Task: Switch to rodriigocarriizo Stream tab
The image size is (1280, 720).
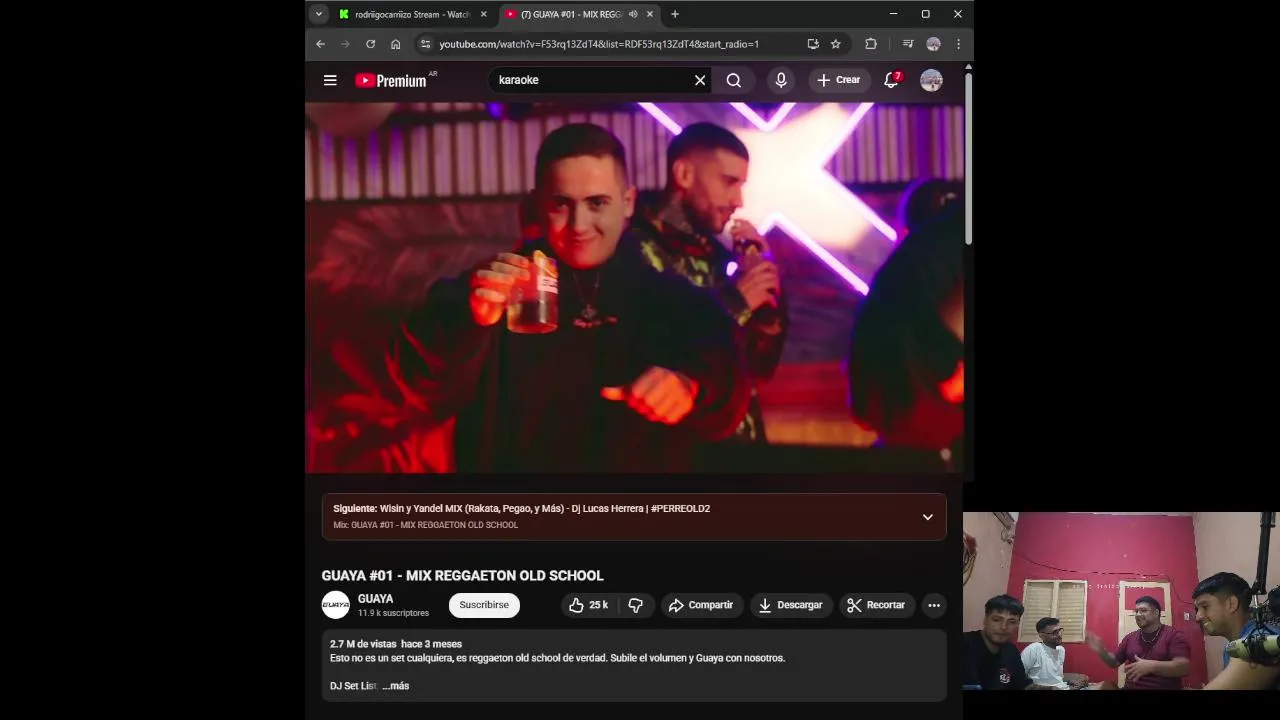Action: tap(412, 14)
